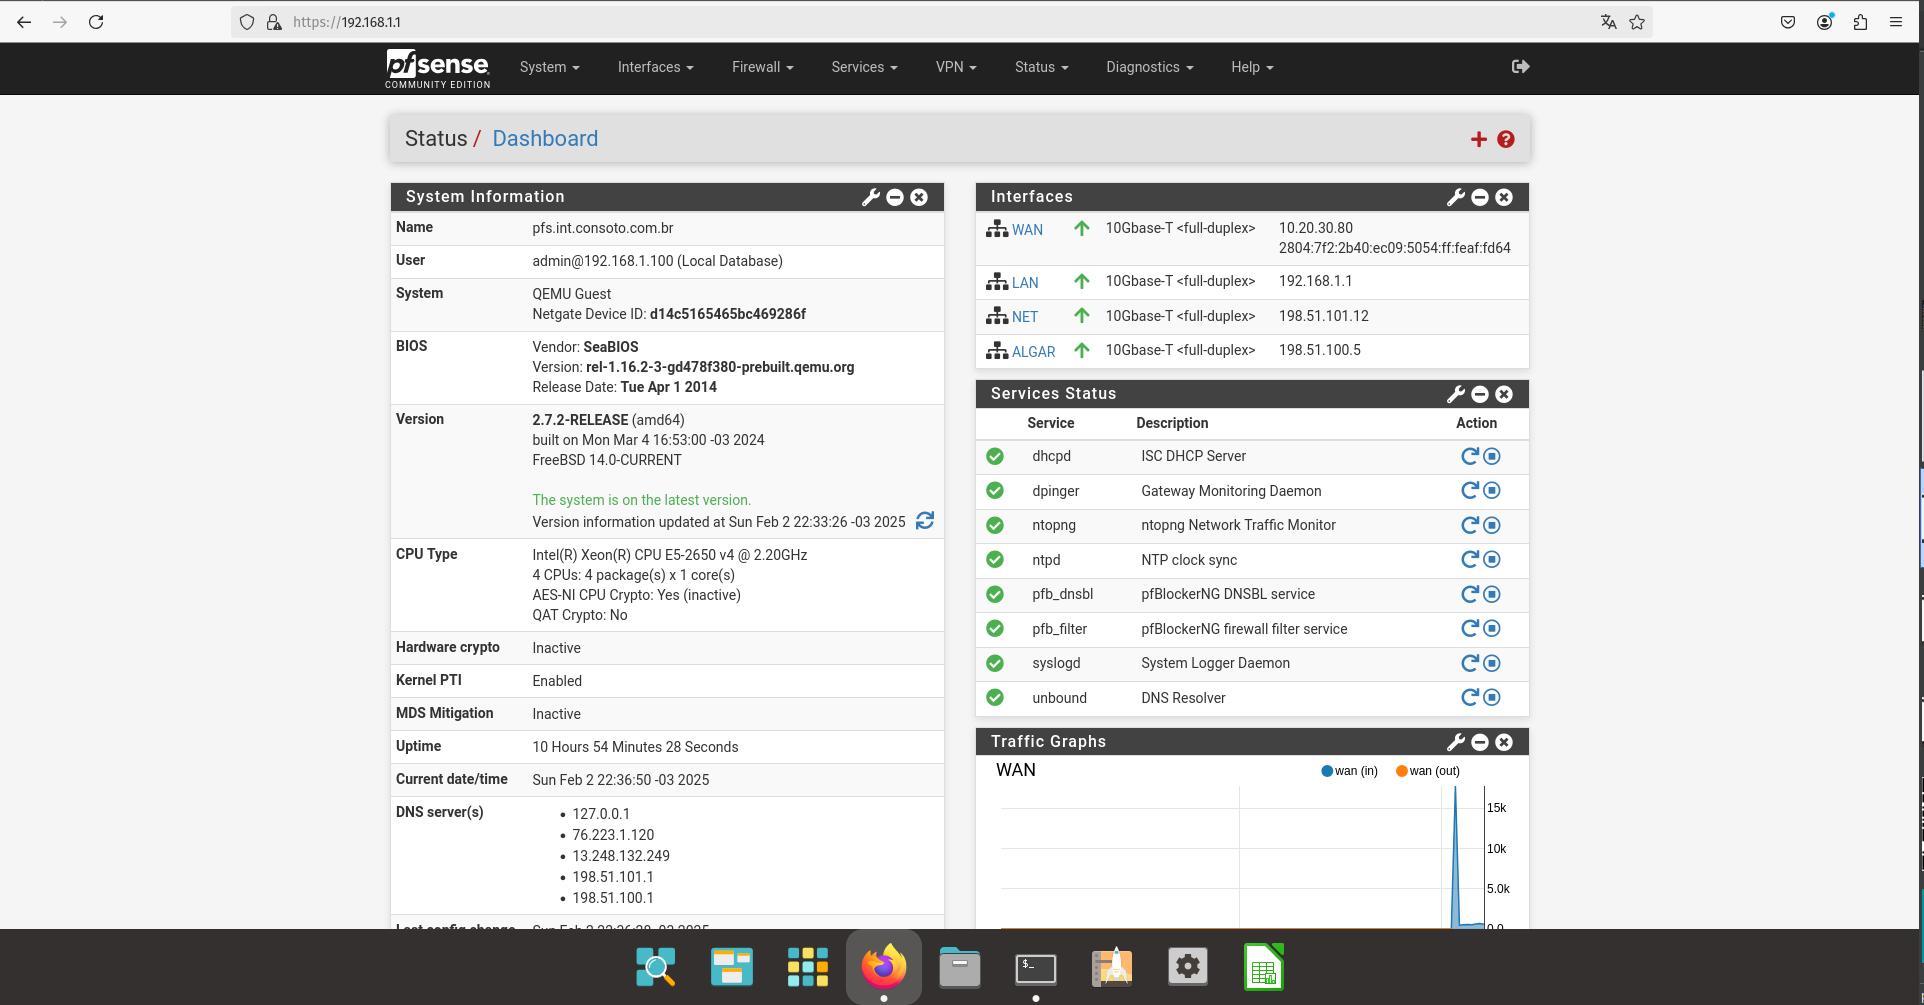Open Traffic Graphs widget settings wrench
Viewport: 1924px width, 1005px height.
[x=1455, y=742]
